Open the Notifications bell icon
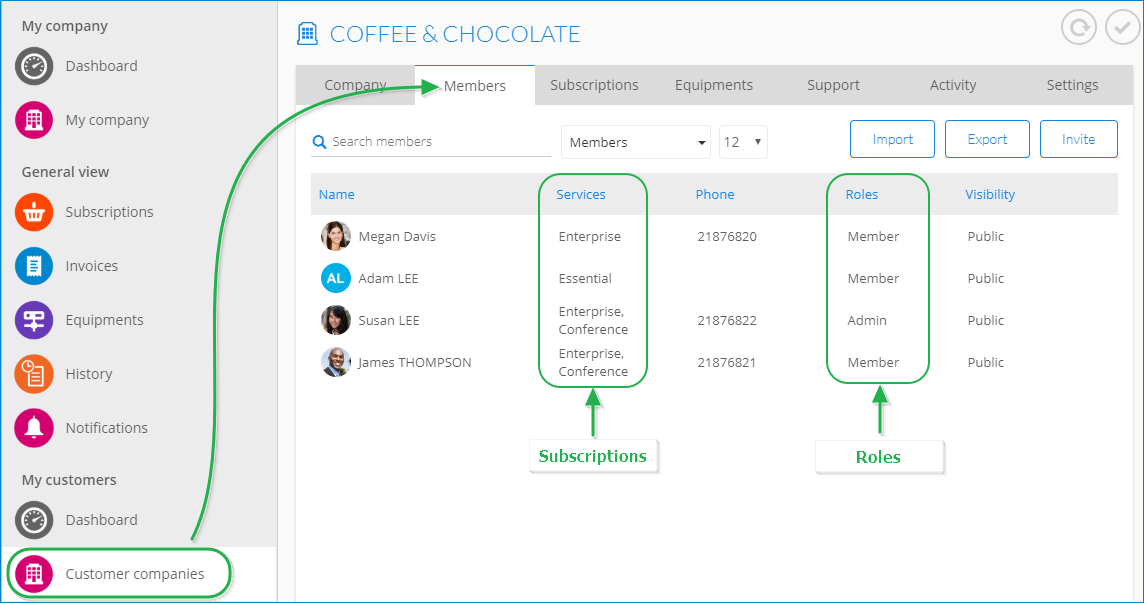The width and height of the screenshot is (1144, 603). pyautogui.click(x=34, y=428)
